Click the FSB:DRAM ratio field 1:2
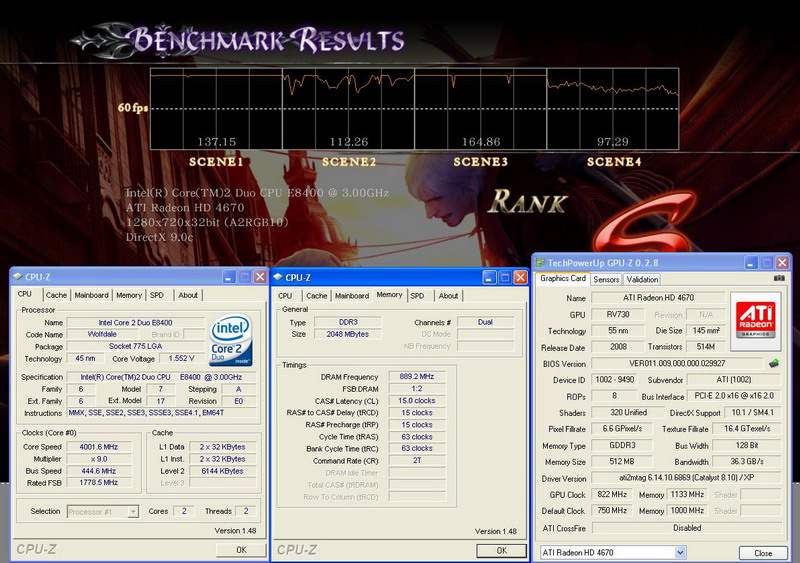The image size is (800, 563). tap(417, 388)
